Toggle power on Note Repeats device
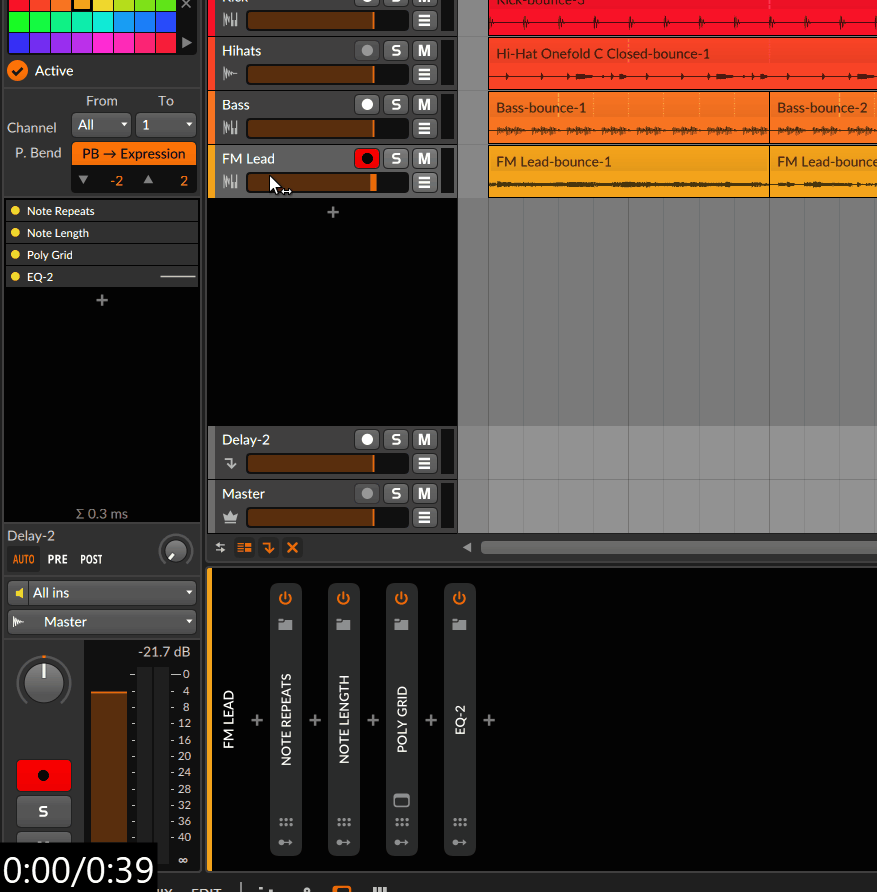The image size is (877, 892). pos(286,598)
